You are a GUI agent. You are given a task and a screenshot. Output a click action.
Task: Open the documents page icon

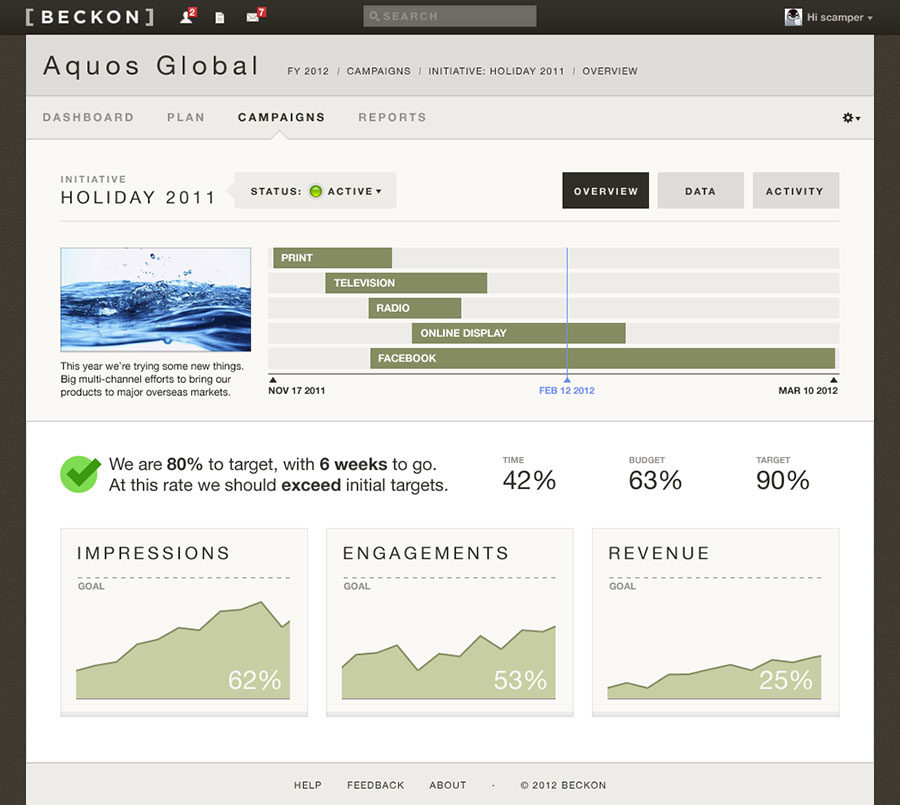219,18
